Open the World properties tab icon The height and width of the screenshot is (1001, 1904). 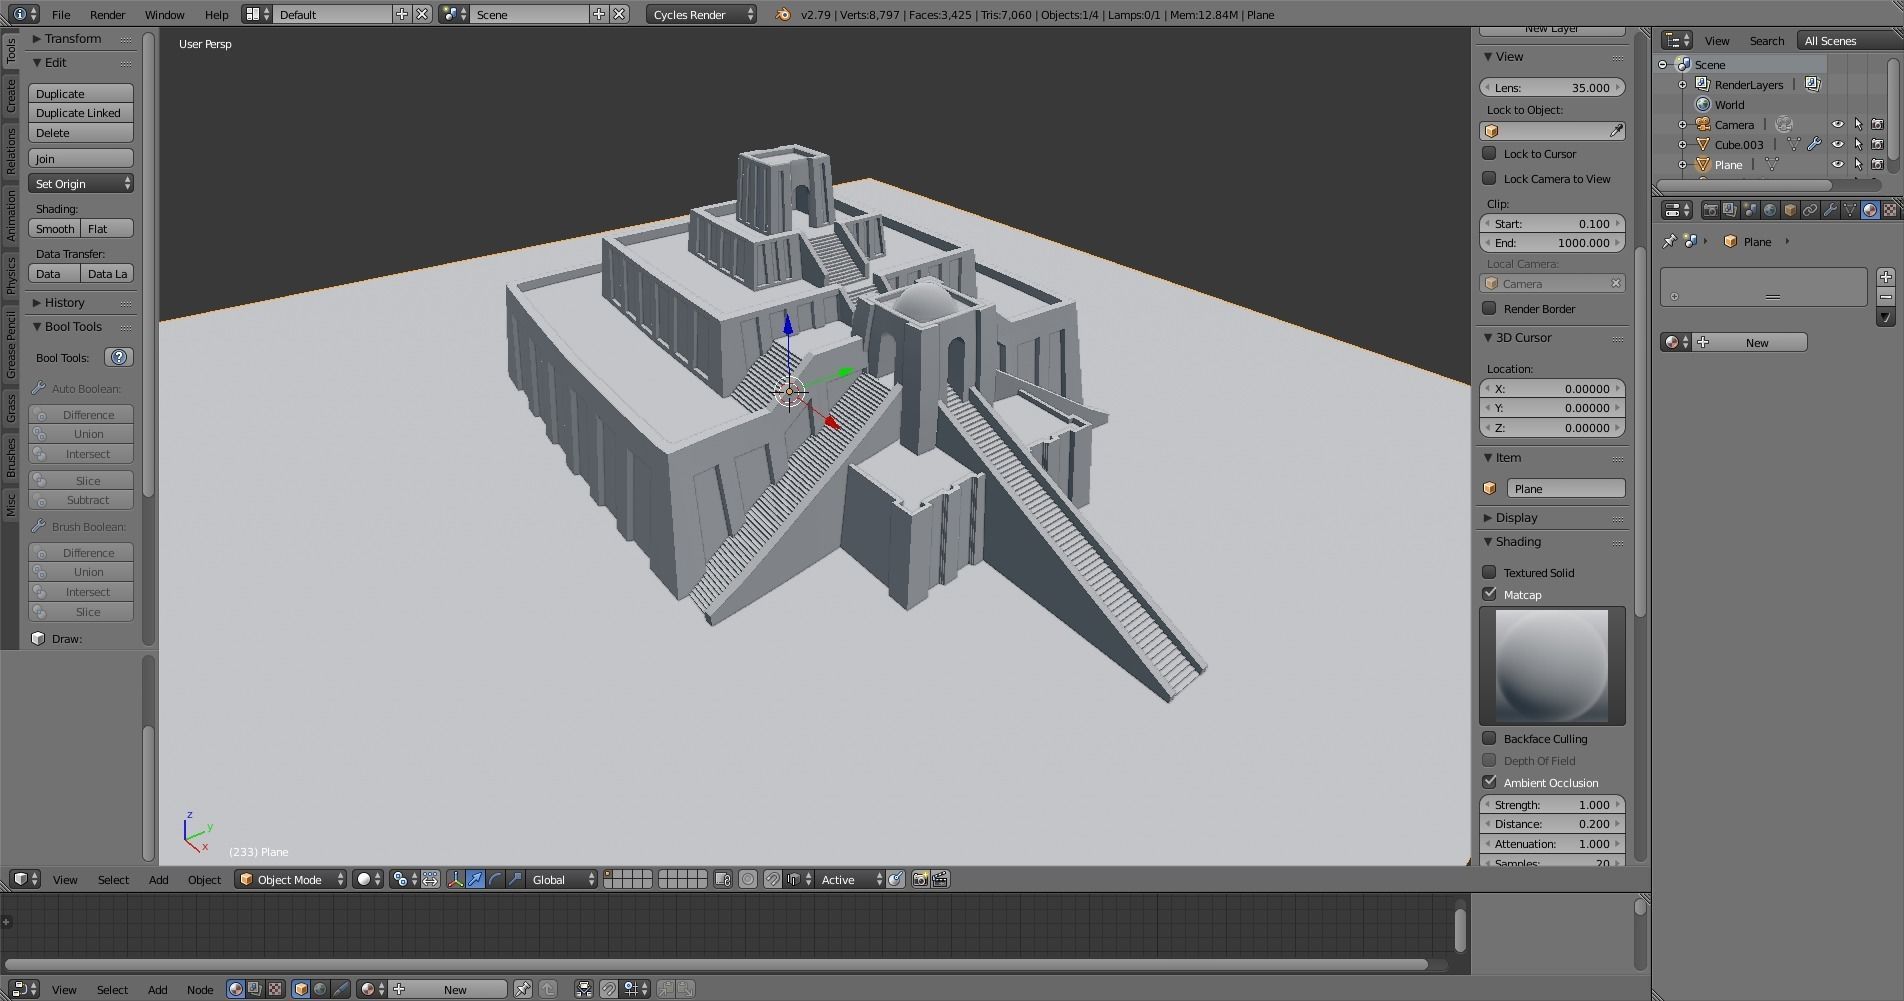(x=1770, y=210)
